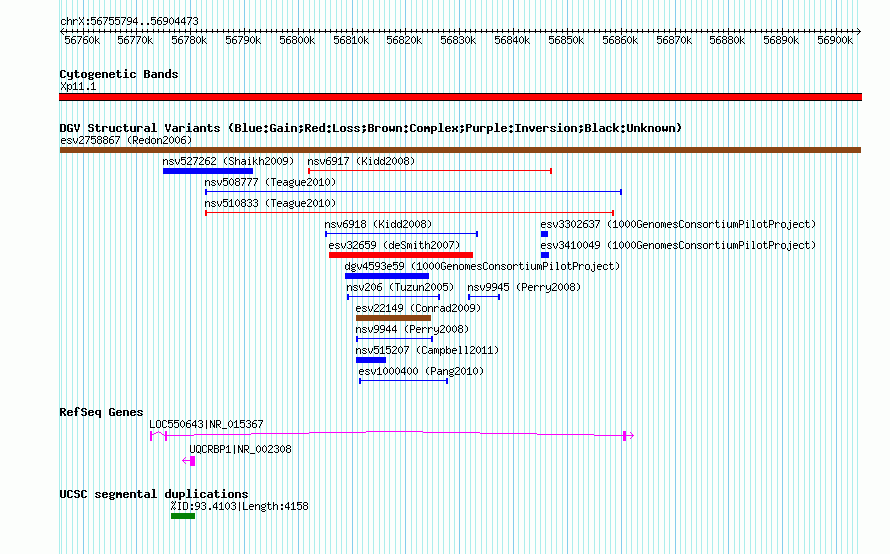This screenshot has height=554, width=890.
Task: Select the esv2758867 (Redon2006) brown variant bar
Action: (x=460, y=150)
